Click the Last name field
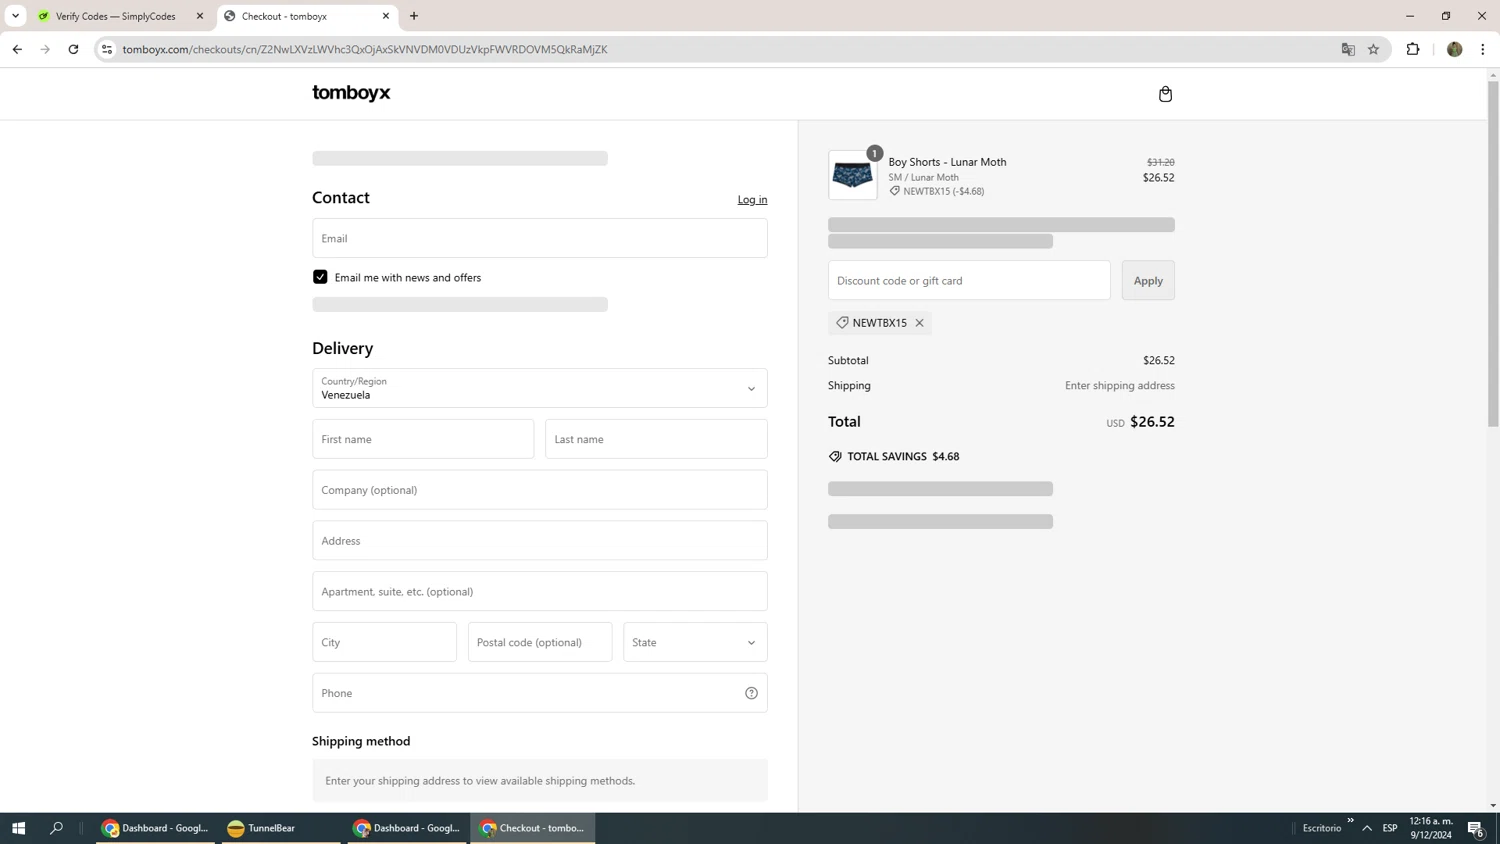The width and height of the screenshot is (1500, 844). click(x=656, y=439)
